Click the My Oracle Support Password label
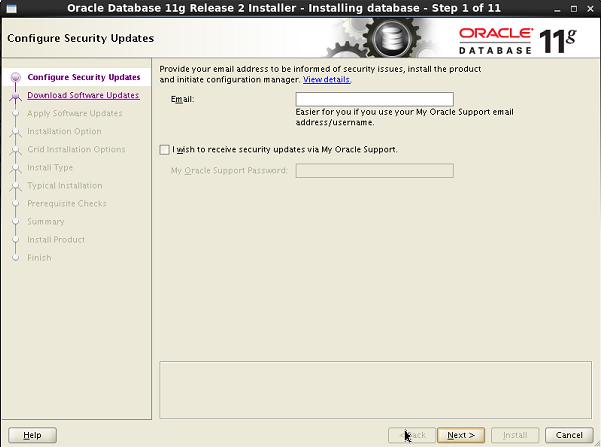 point(229,171)
